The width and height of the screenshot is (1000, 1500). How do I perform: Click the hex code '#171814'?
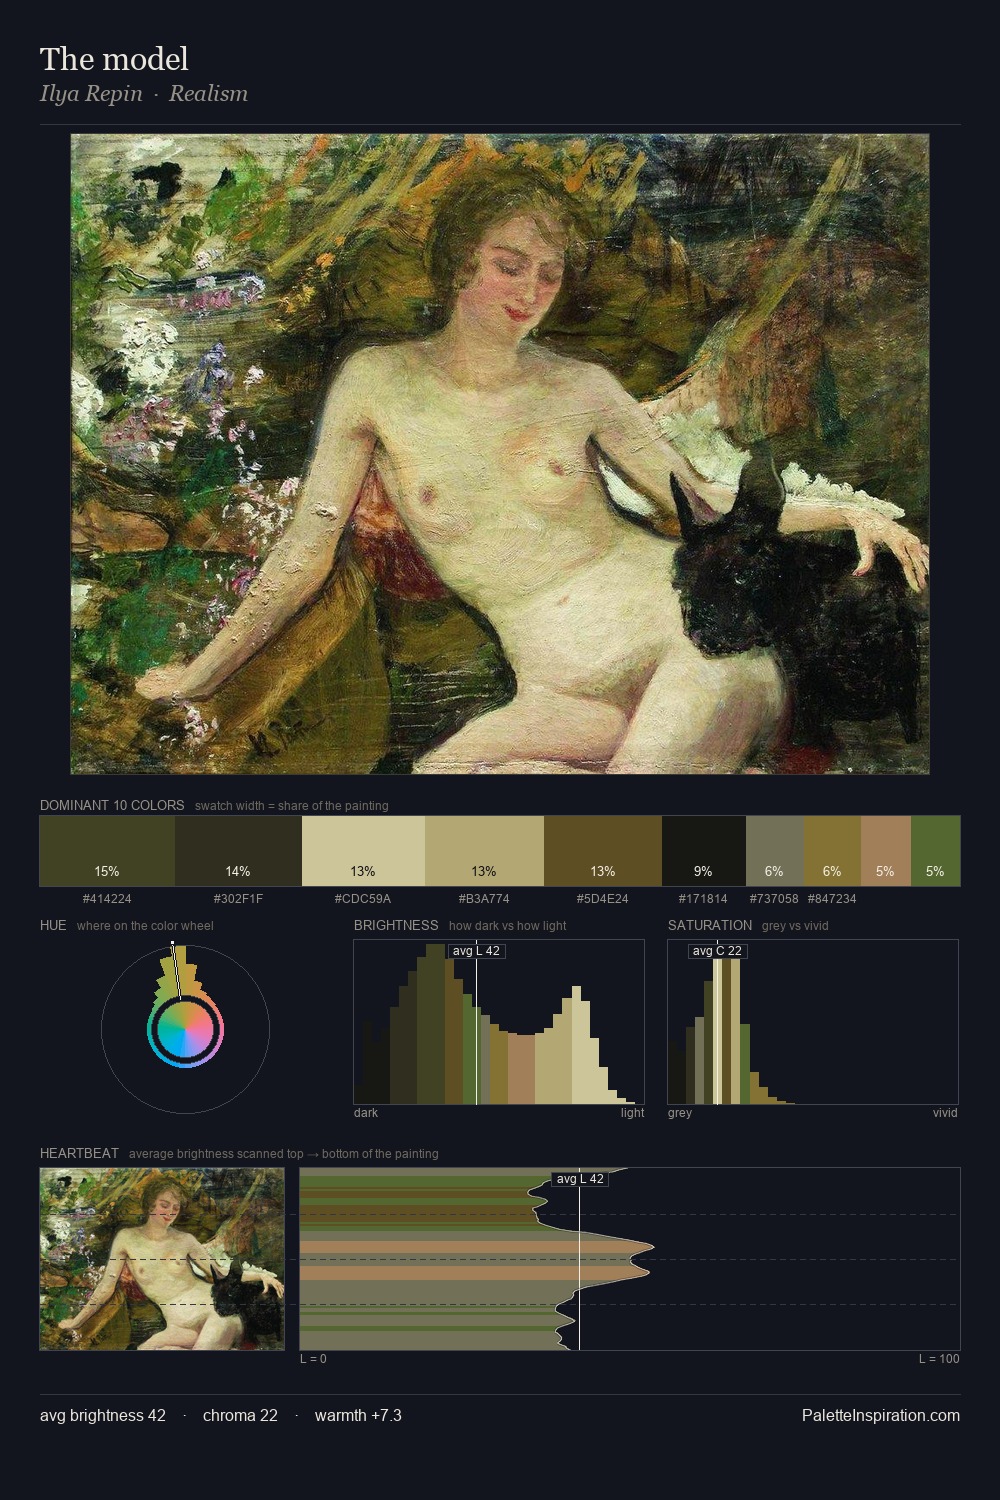pos(704,899)
